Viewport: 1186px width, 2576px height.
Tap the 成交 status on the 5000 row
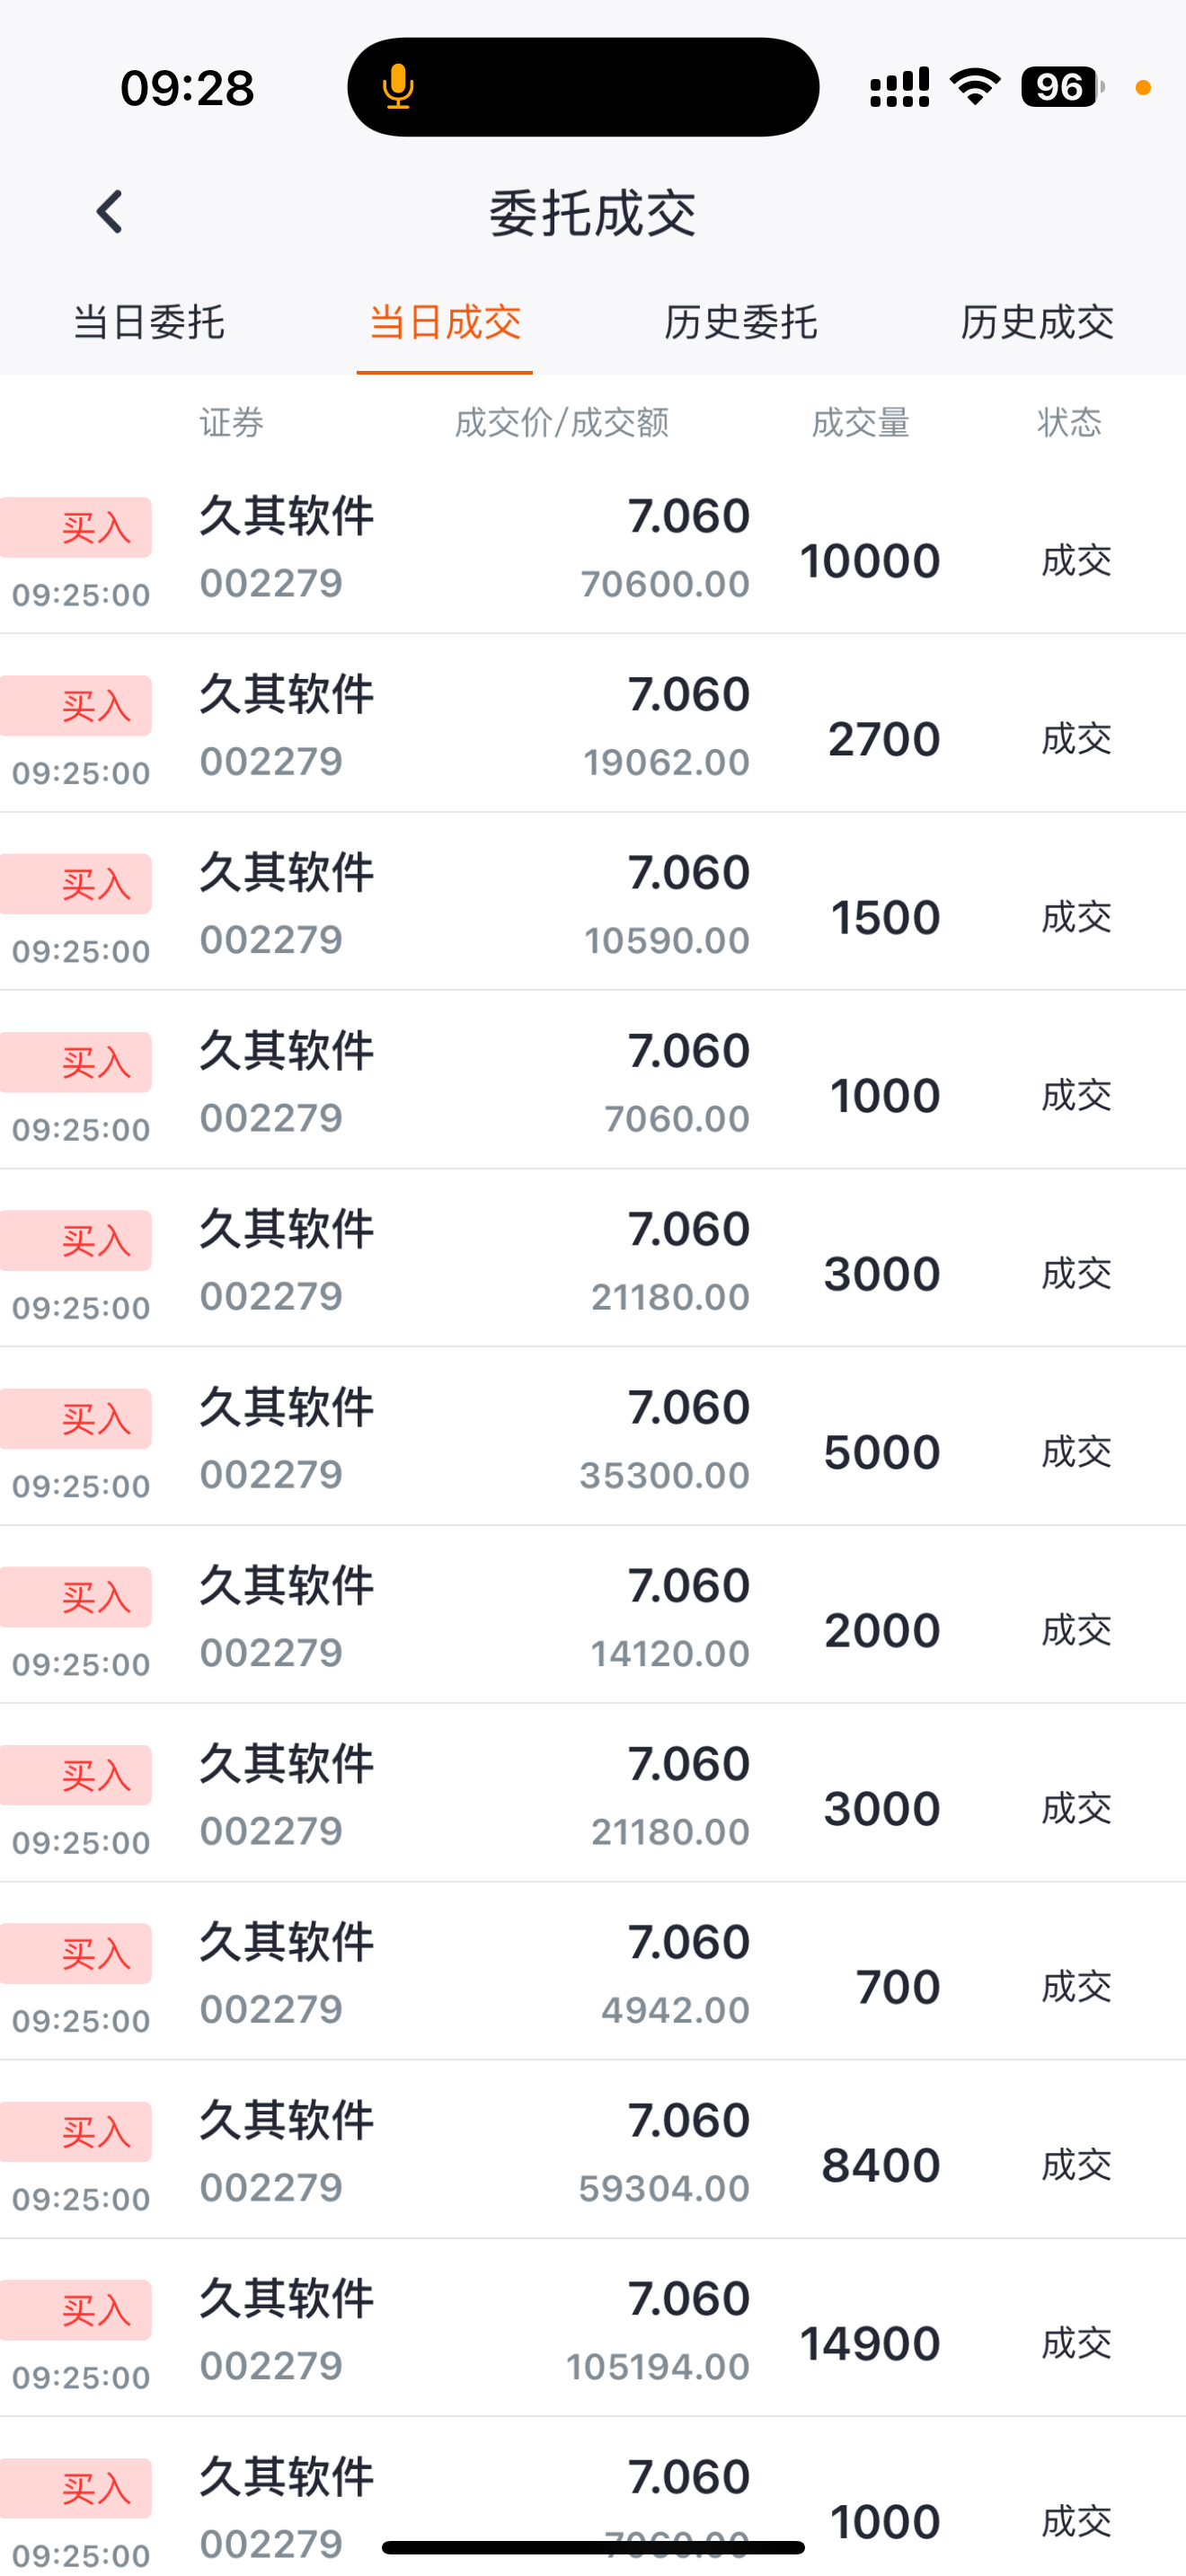click(1076, 1452)
